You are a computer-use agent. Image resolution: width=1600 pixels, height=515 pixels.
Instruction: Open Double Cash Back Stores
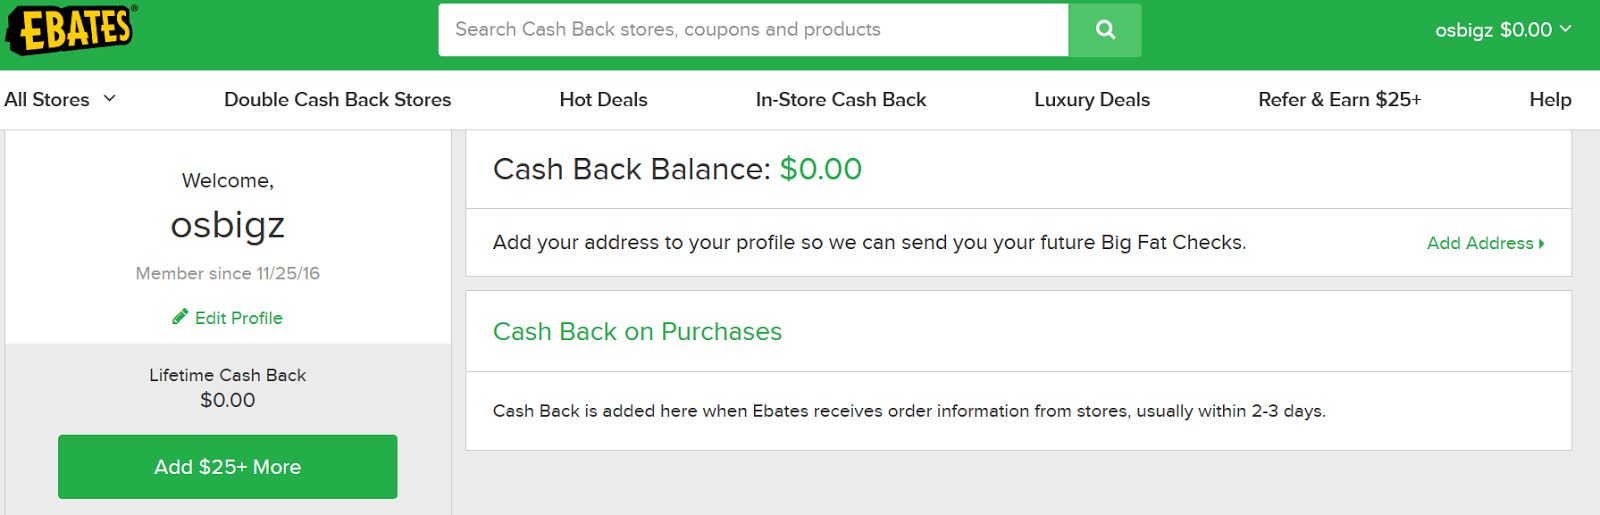click(337, 100)
